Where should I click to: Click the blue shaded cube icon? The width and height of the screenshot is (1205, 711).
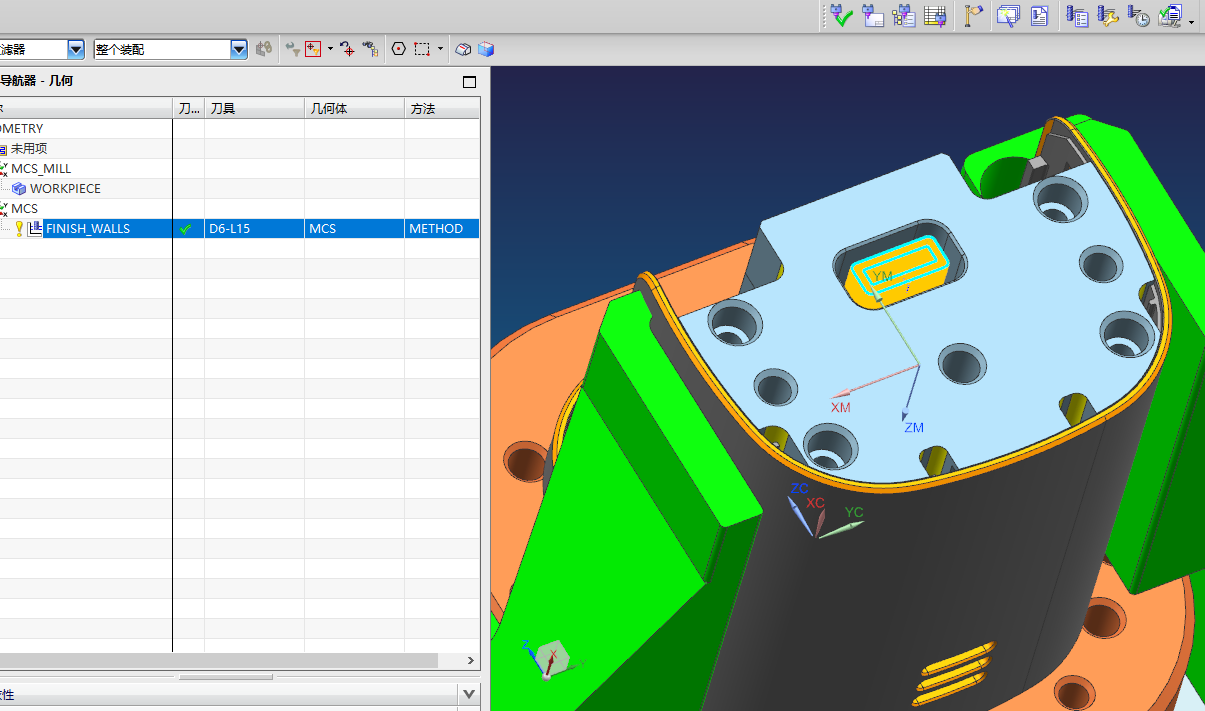point(486,48)
